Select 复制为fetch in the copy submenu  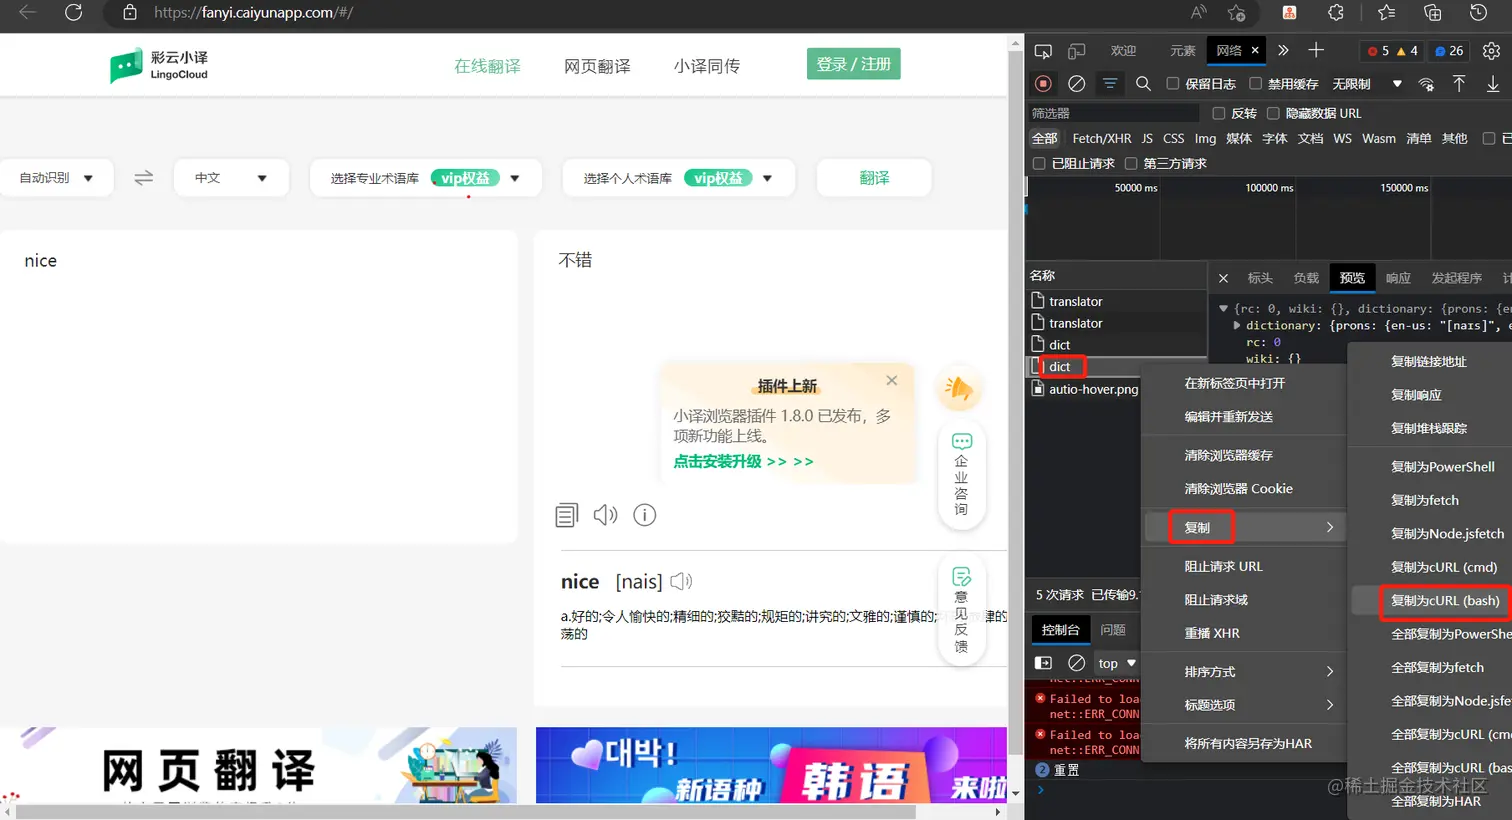tap(1425, 500)
